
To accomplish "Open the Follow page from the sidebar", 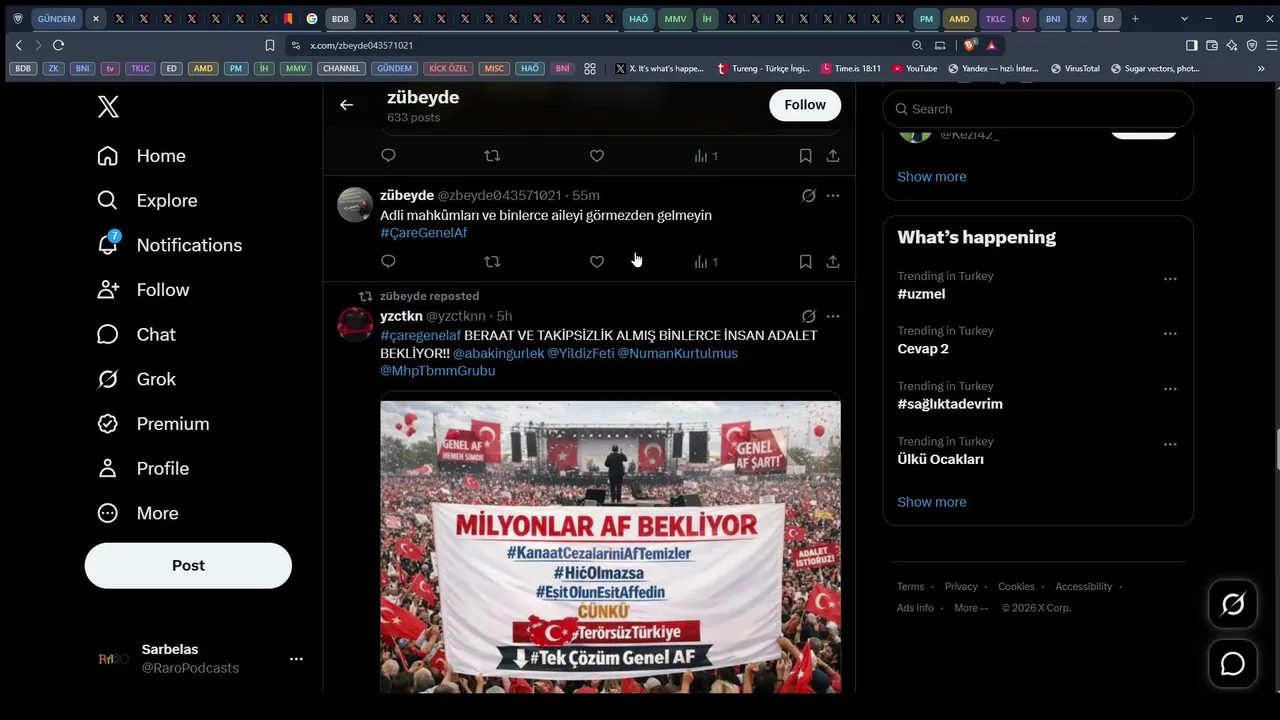I will coord(143,290).
